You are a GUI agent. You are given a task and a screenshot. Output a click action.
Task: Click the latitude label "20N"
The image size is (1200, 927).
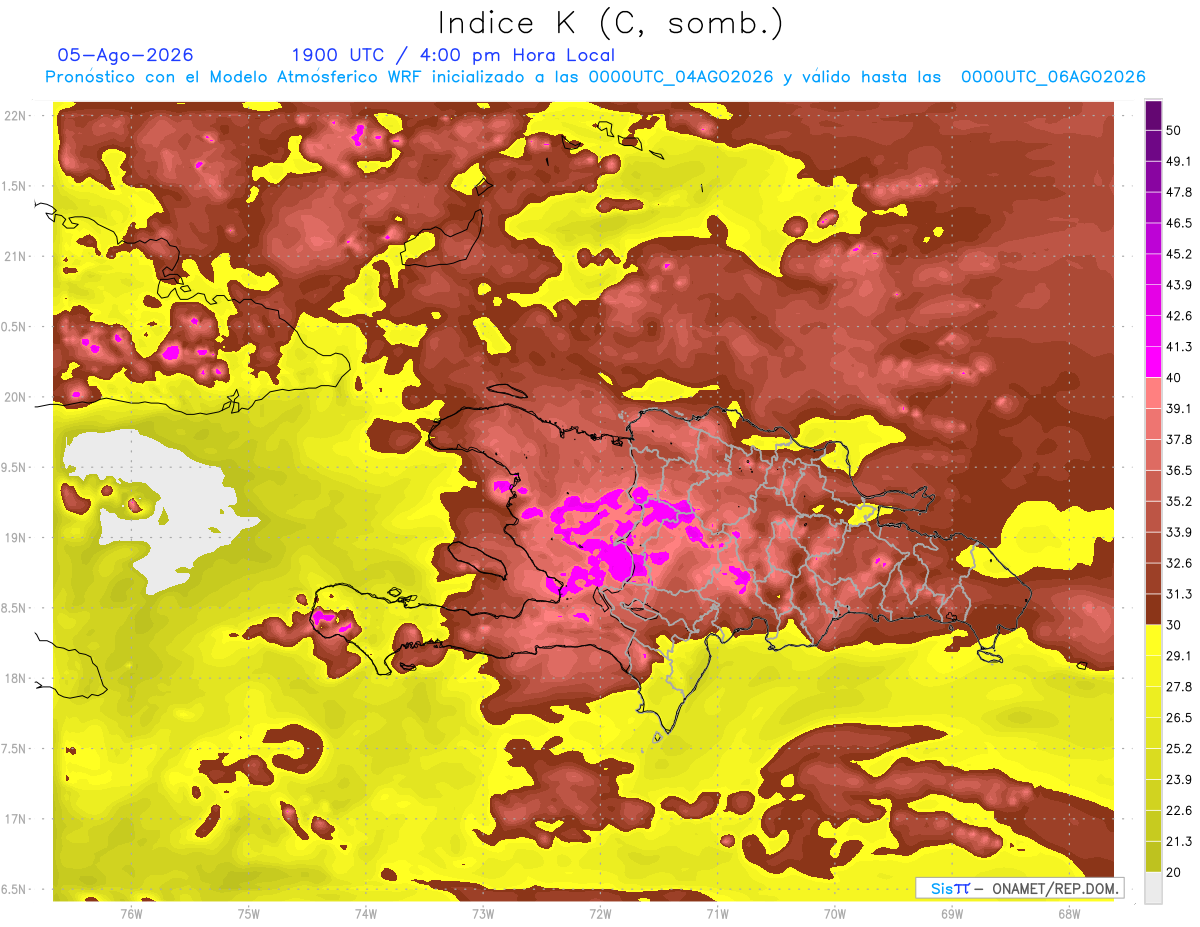tap(15, 398)
